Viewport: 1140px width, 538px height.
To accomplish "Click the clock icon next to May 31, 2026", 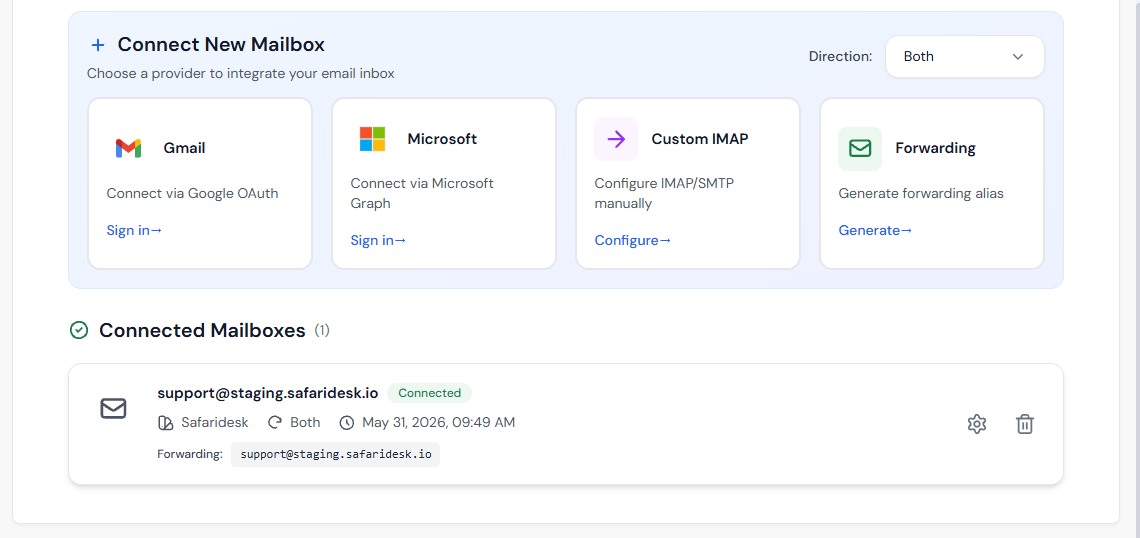I will pyautogui.click(x=348, y=422).
